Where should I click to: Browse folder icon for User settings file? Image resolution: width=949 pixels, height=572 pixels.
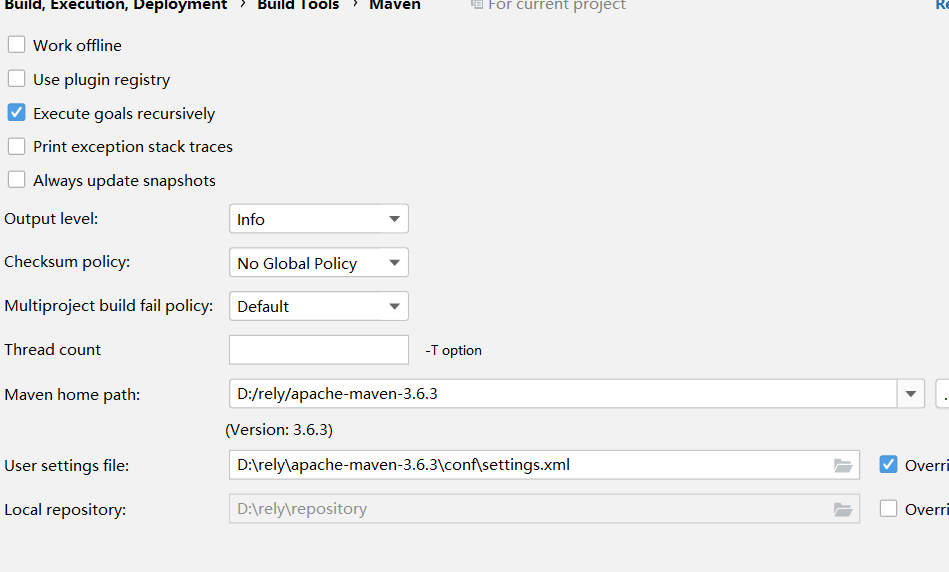tap(842, 465)
